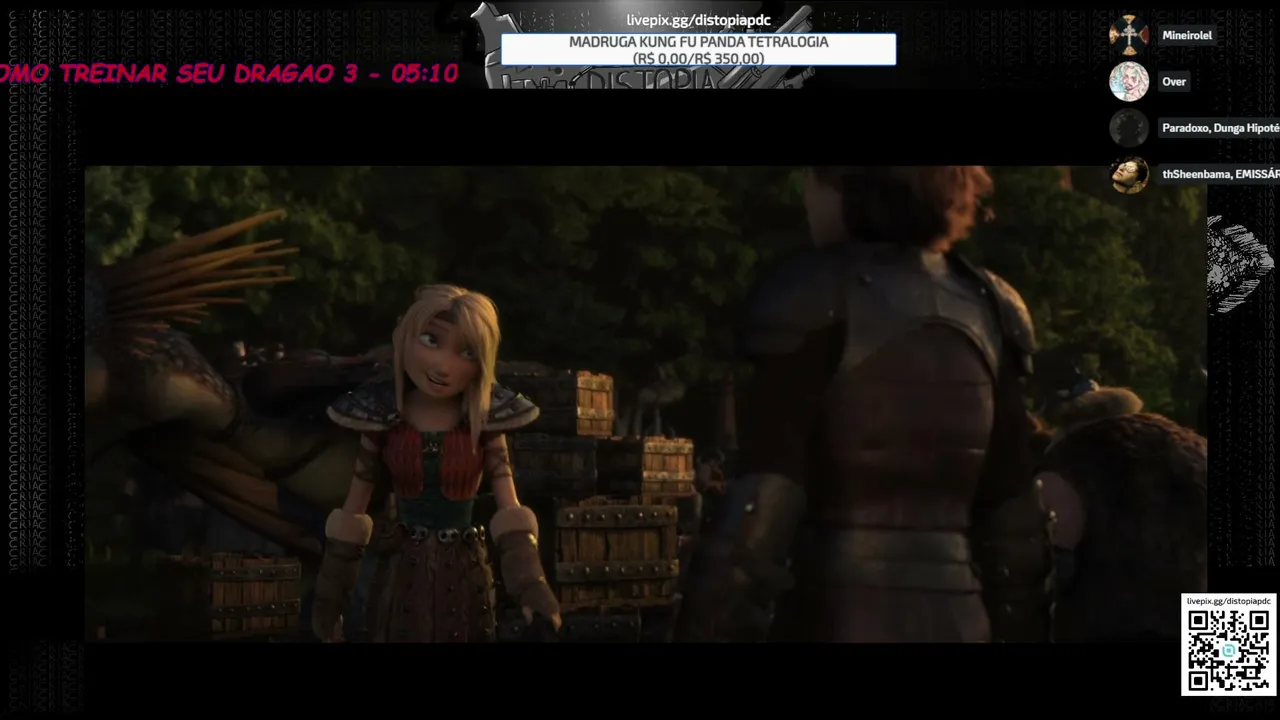Click the (R$ 0.00/R$ 350.00) goal amount
This screenshot has height=720, width=1280.
[x=698, y=59]
